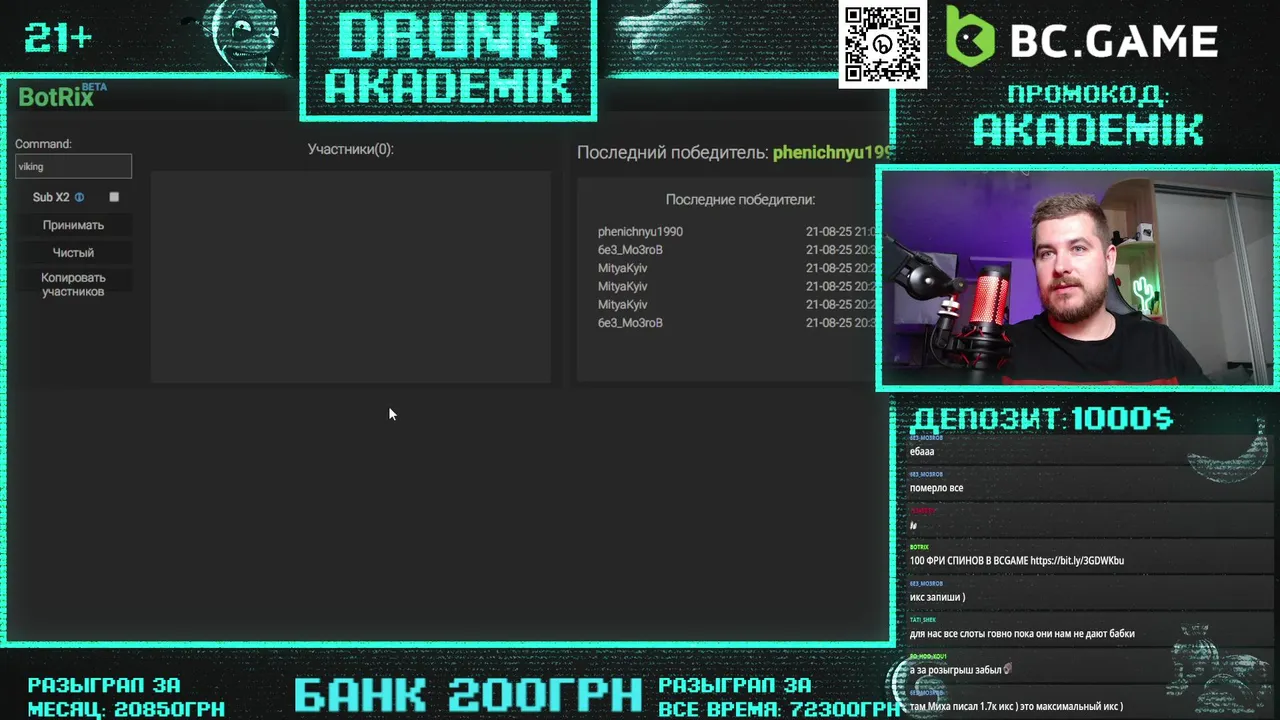1280x720 pixels.
Task: Click chat message 'ебааа'
Action: point(922,452)
